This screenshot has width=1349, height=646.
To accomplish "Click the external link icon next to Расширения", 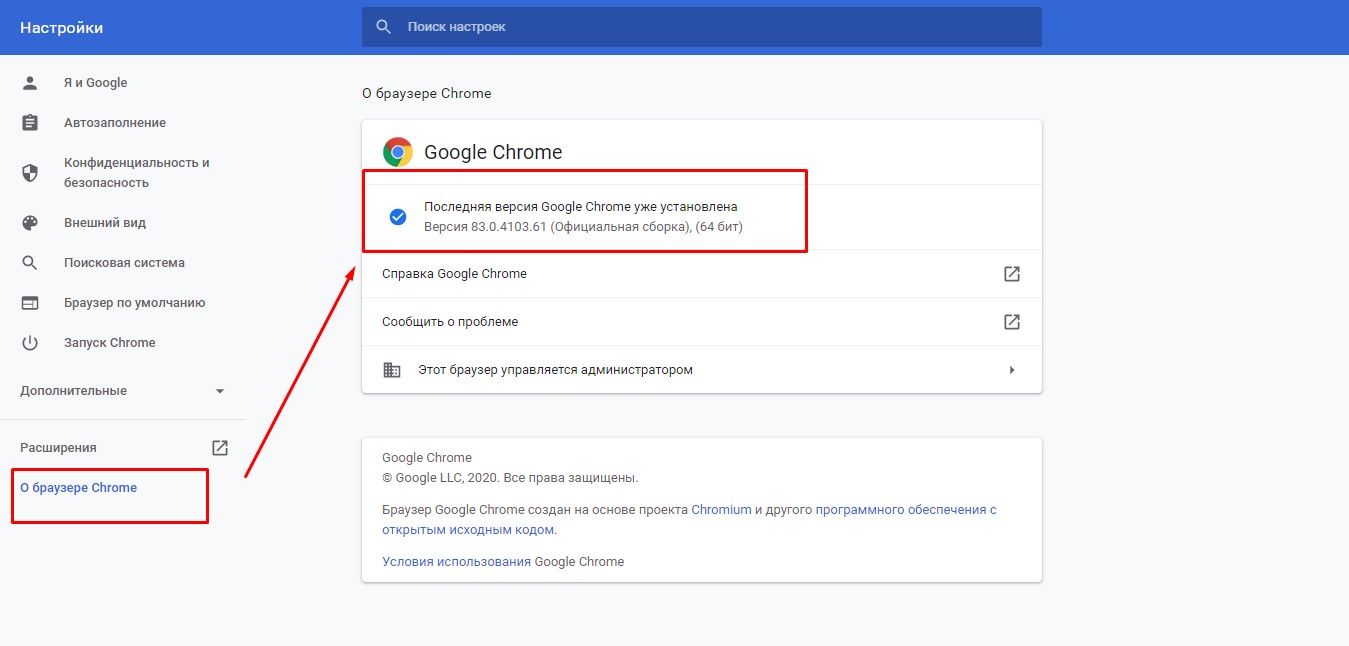I will (x=220, y=448).
